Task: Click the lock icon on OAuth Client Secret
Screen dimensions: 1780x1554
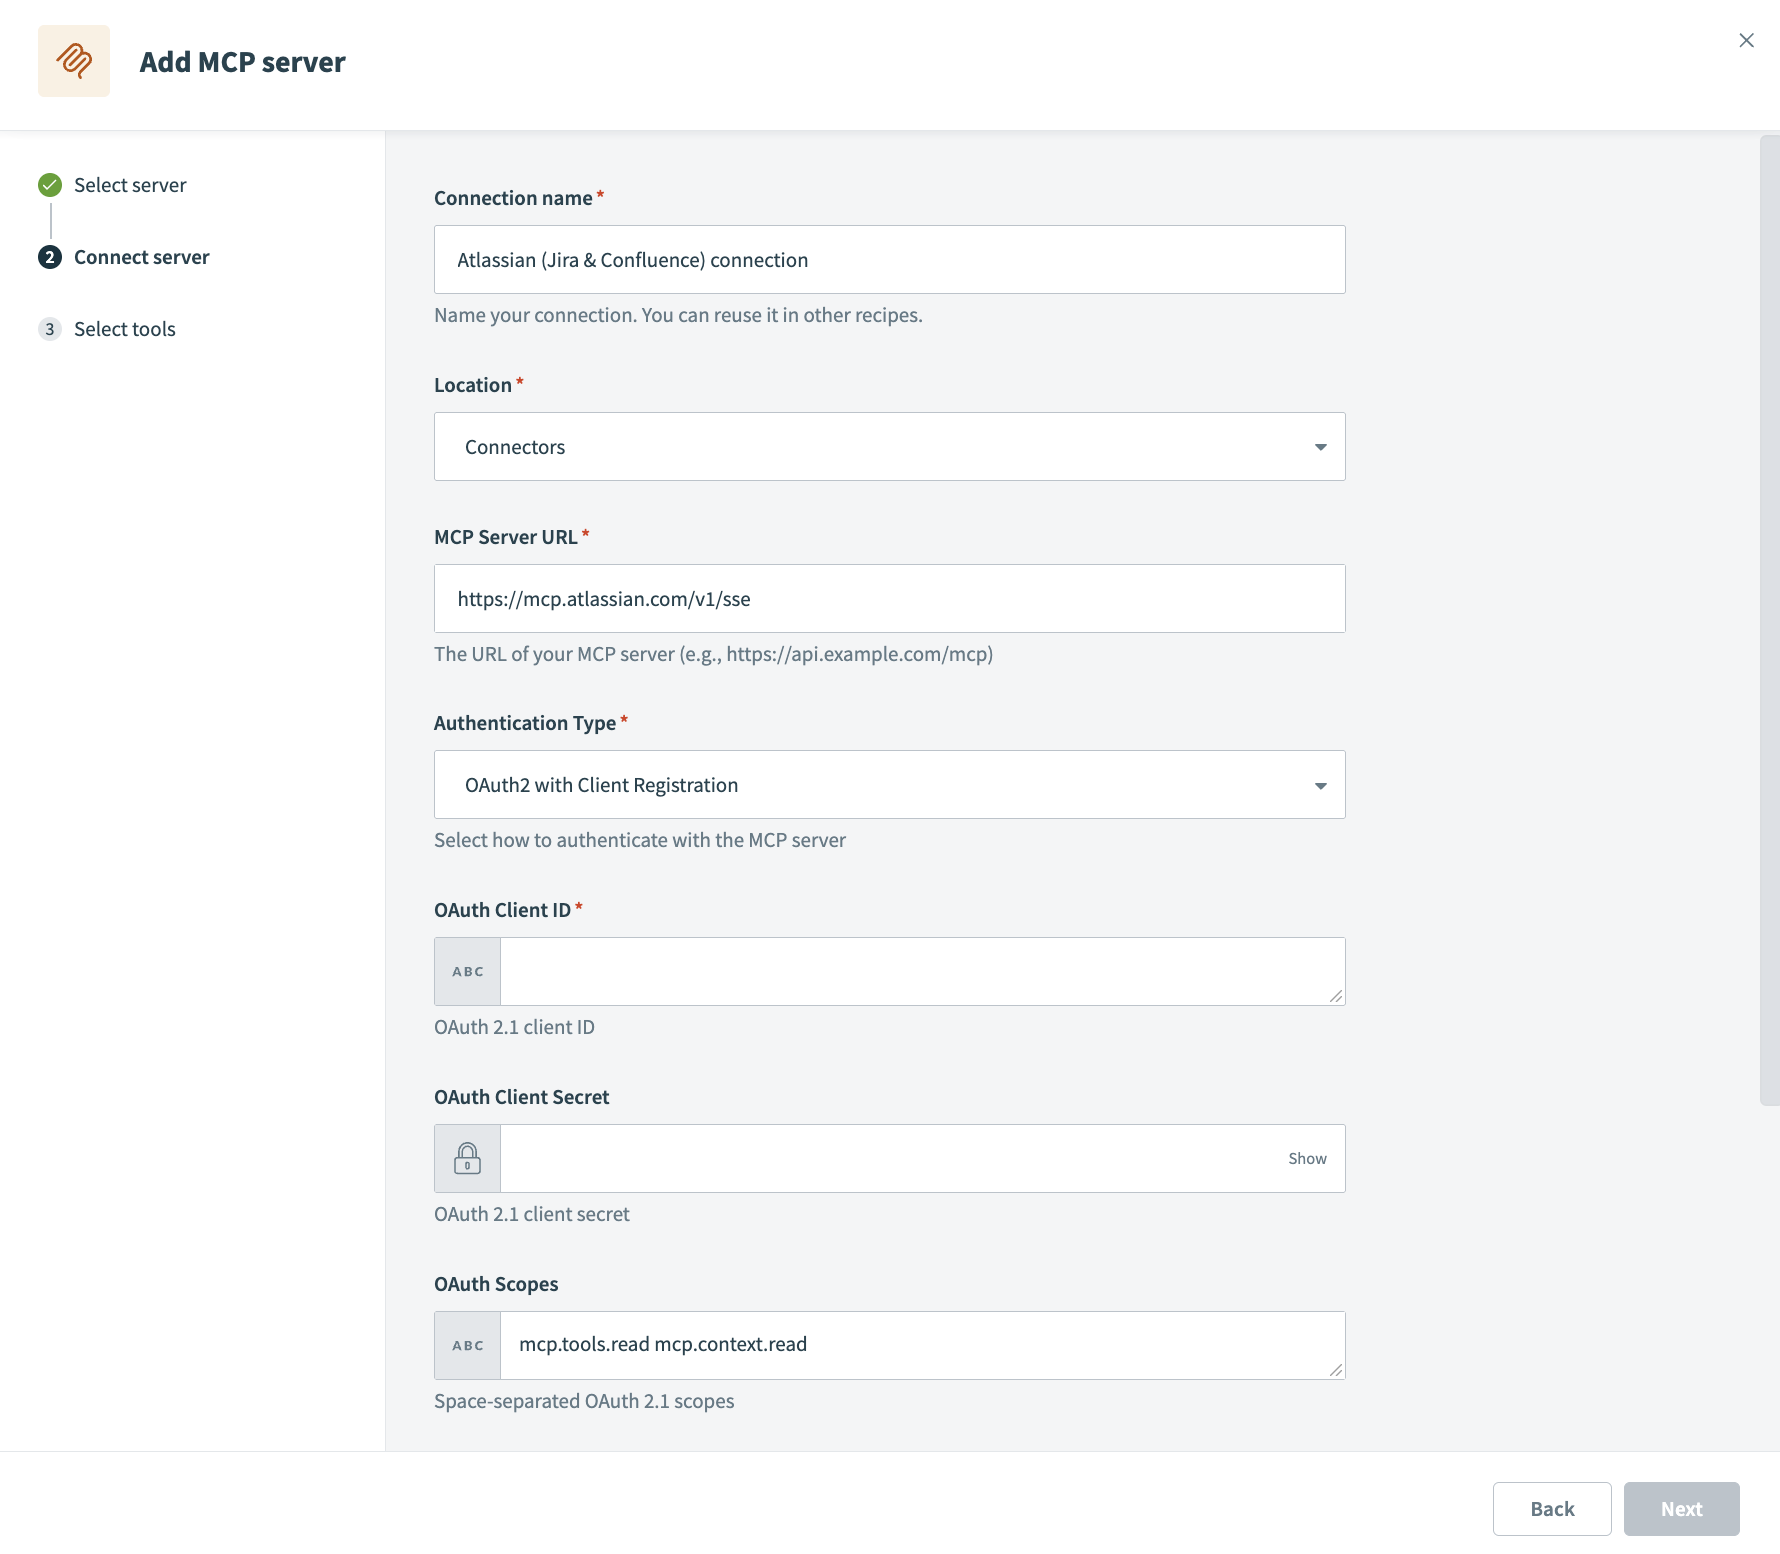Action: pos(467,1157)
